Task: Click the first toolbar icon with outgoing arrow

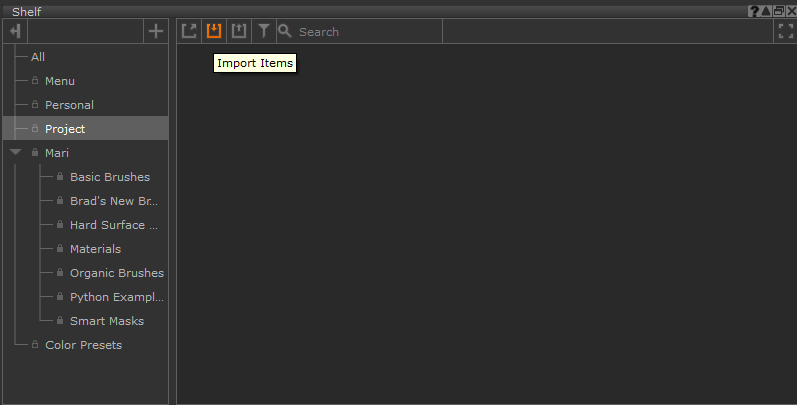Action: pyautogui.click(x=189, y=31)
